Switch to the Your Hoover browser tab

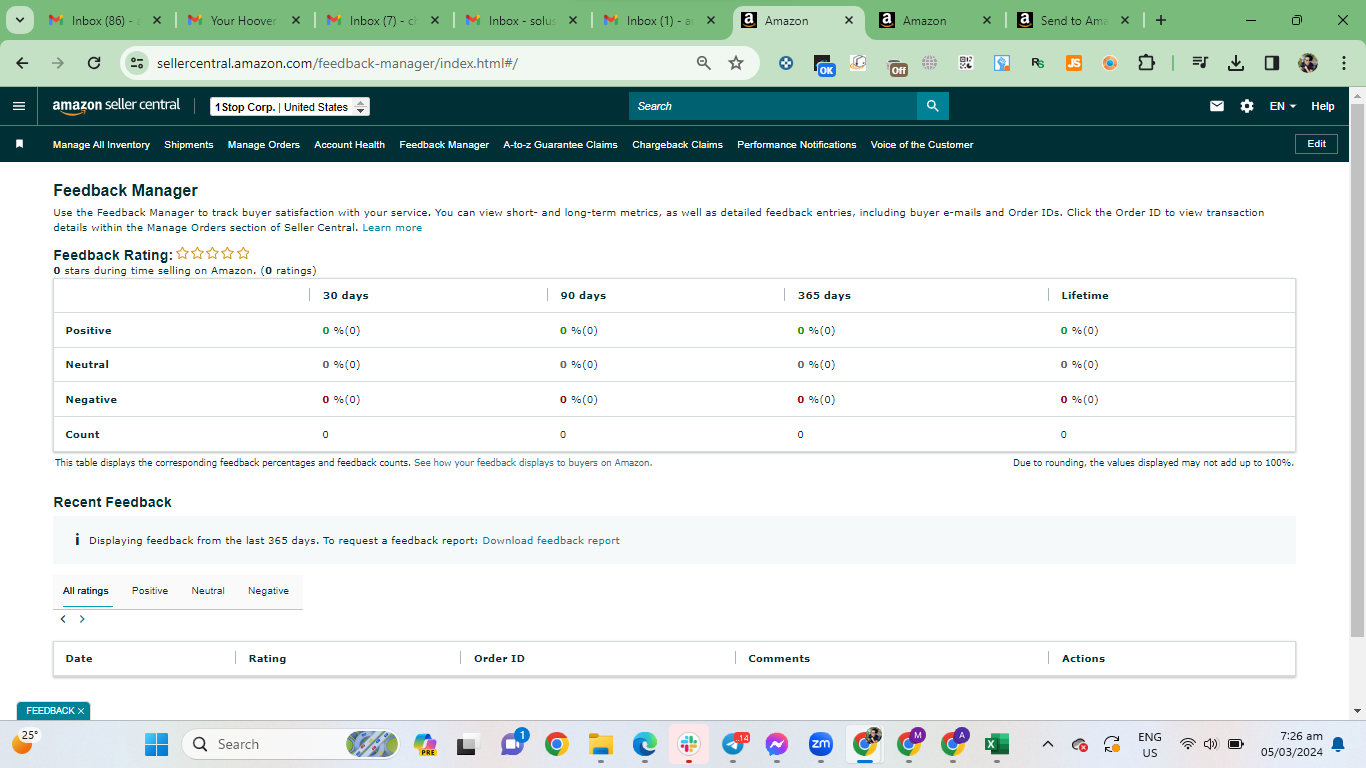coord(243,20)
